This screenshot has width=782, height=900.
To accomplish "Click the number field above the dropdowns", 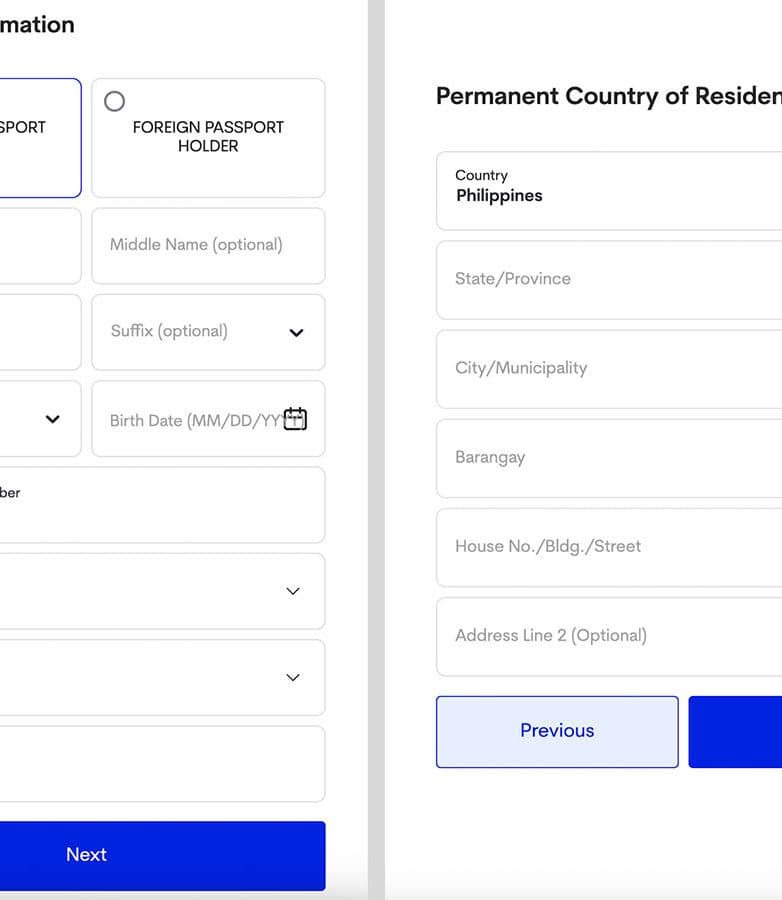I will coord(162,505).
